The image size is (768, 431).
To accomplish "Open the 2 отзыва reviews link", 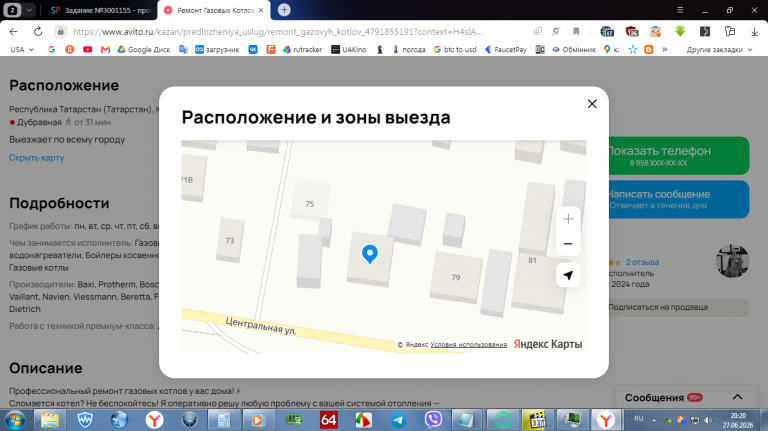I will (x=642, y=262).
